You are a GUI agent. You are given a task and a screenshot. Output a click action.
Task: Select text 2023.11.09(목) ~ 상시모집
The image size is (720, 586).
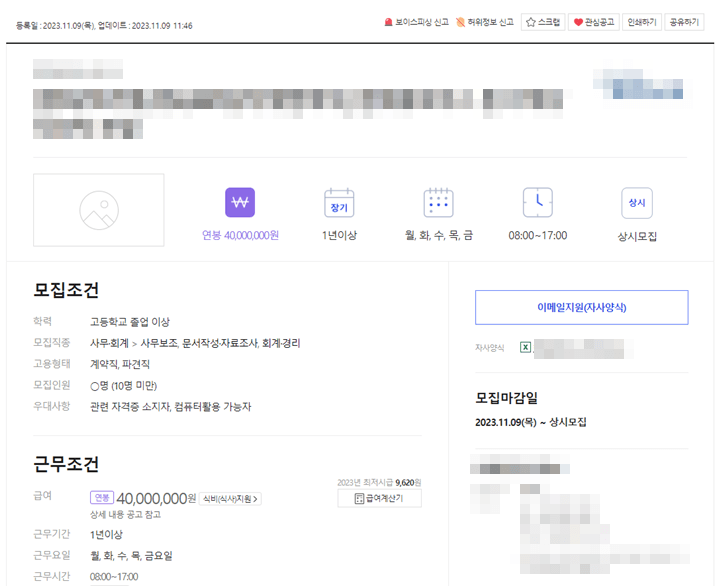[531, 422]
